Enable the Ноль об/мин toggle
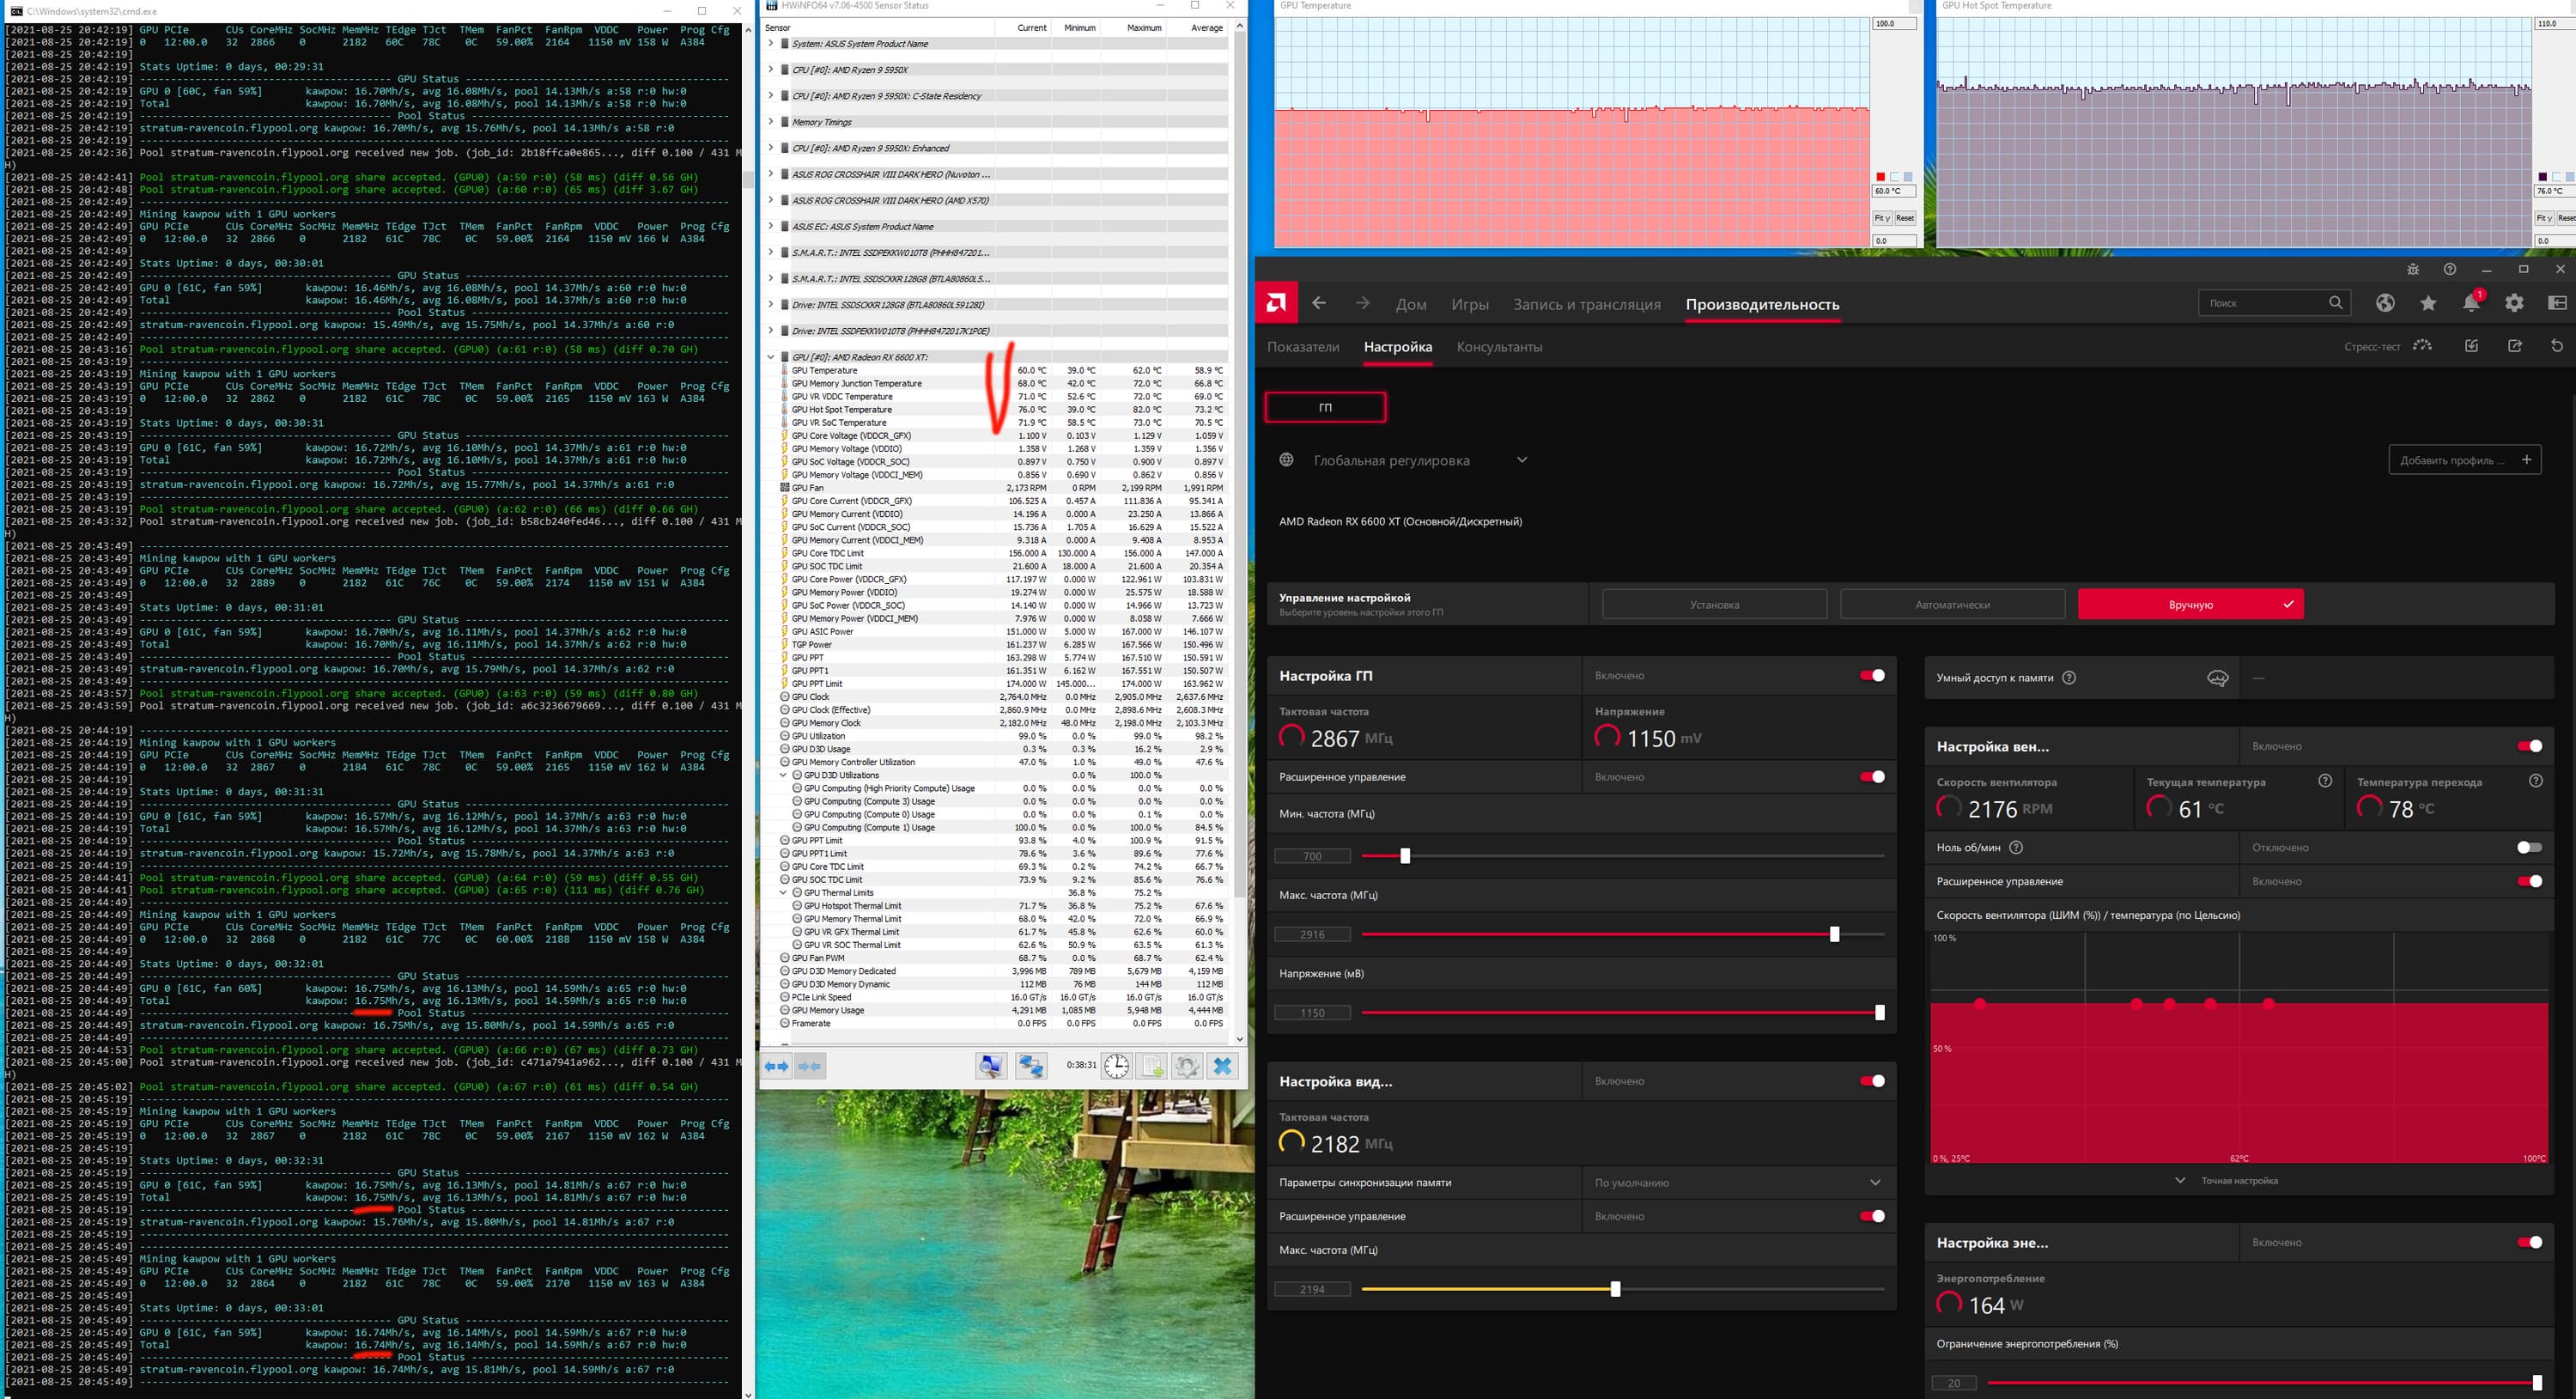The image size is (2576, 1399). [2529, 847]
